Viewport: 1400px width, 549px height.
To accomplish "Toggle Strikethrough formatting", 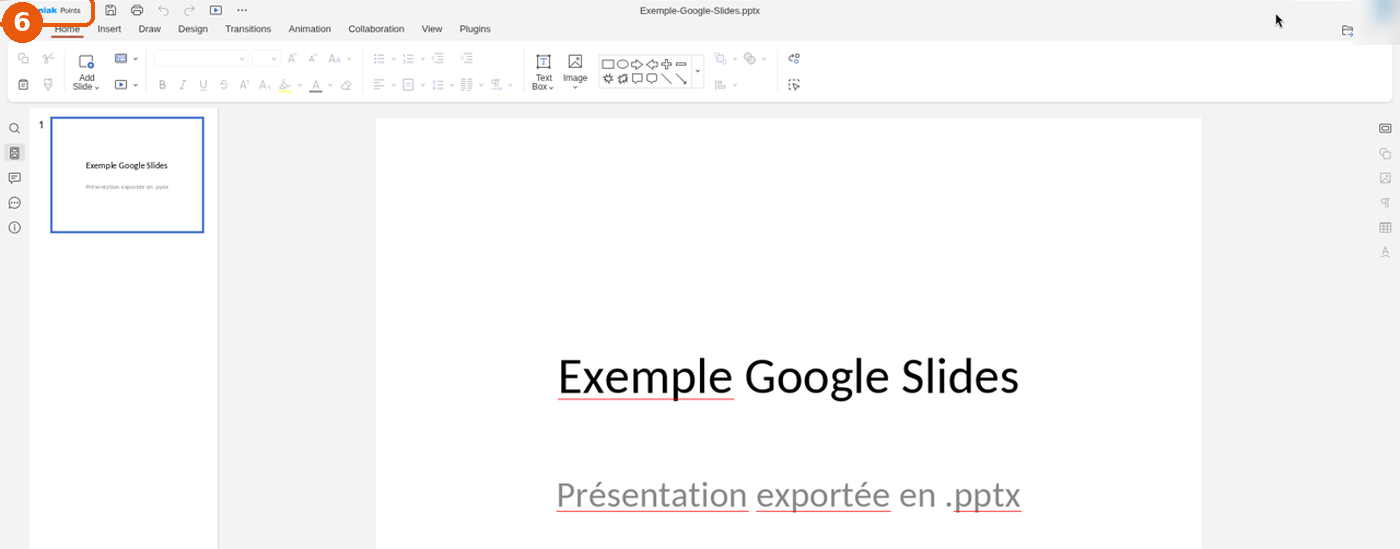I will tap(224, 85).
